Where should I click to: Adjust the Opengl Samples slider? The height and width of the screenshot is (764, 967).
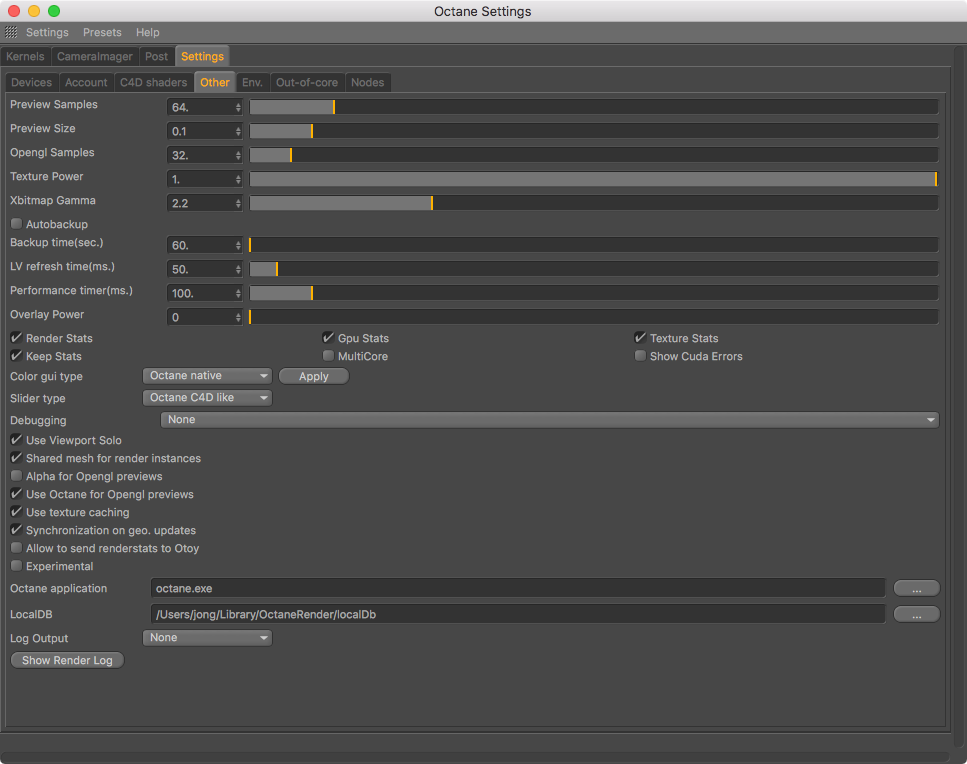tap(593, 155)
